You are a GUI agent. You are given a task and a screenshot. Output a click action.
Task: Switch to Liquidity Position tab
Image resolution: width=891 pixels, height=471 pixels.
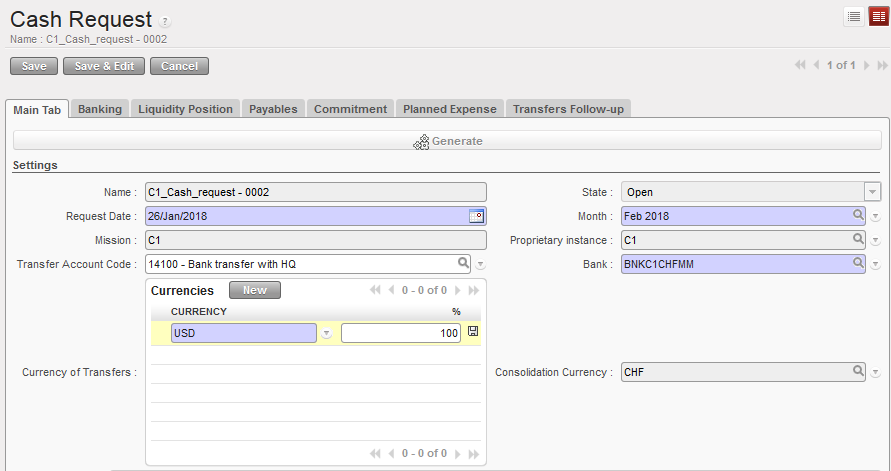coord(185,109)
